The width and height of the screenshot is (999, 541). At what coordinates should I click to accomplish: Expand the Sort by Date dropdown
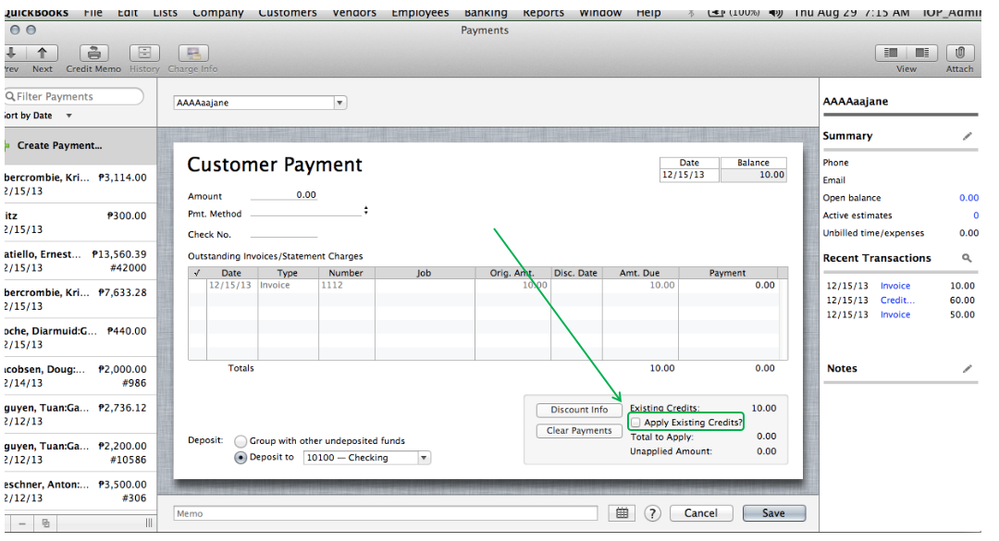point(69,115)
